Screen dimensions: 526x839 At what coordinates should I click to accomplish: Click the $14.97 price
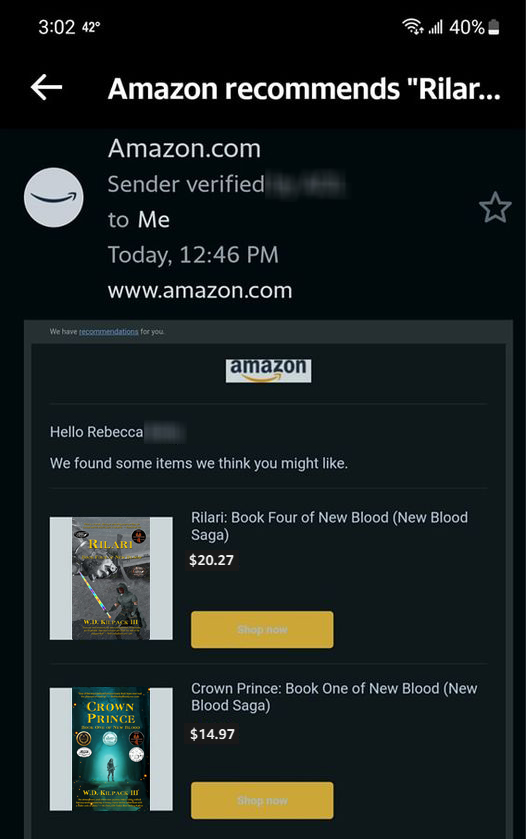[212, 734]
